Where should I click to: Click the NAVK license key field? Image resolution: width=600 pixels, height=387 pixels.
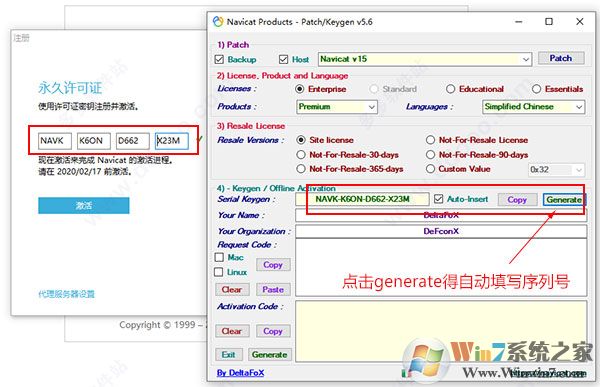tap(55, 141)
